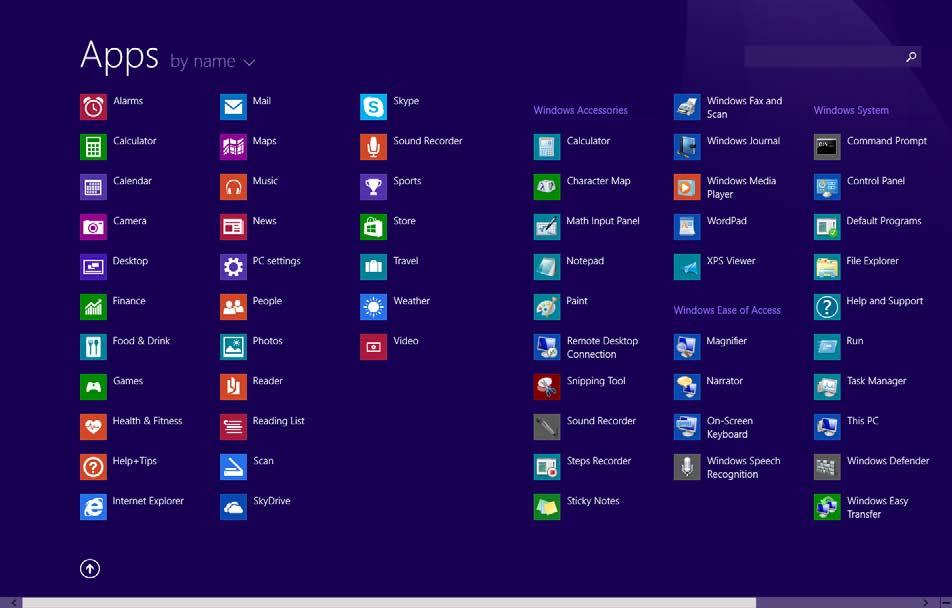Select the 'Default Programs' label

(x=884, y=221)
